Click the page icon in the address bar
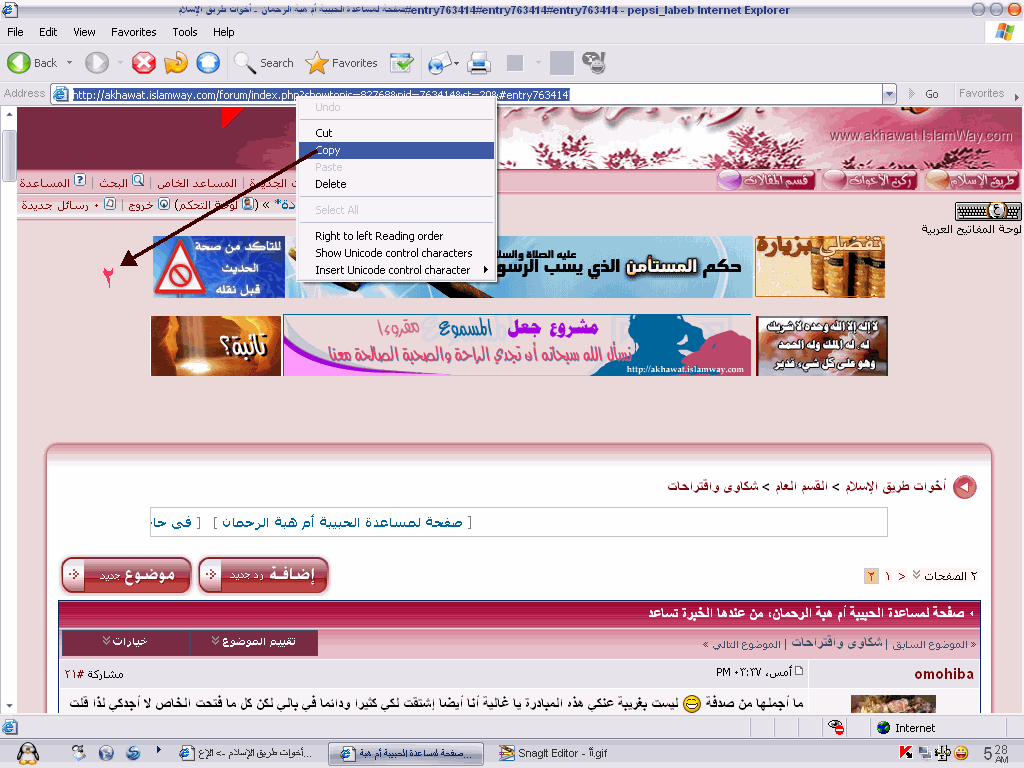Viewport: 1024px width, 768px height. coord(60,94)
